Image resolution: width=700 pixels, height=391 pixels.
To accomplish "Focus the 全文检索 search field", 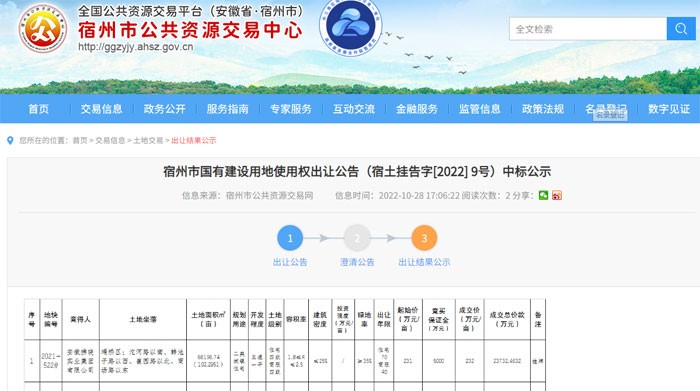I will (x=588, y=29).
